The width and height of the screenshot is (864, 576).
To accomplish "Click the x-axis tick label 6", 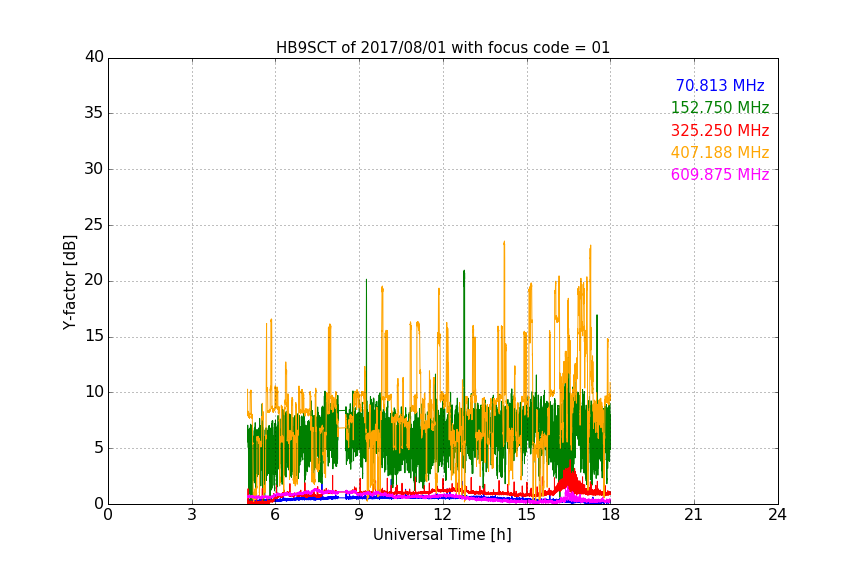I will (x=275, y=515).
